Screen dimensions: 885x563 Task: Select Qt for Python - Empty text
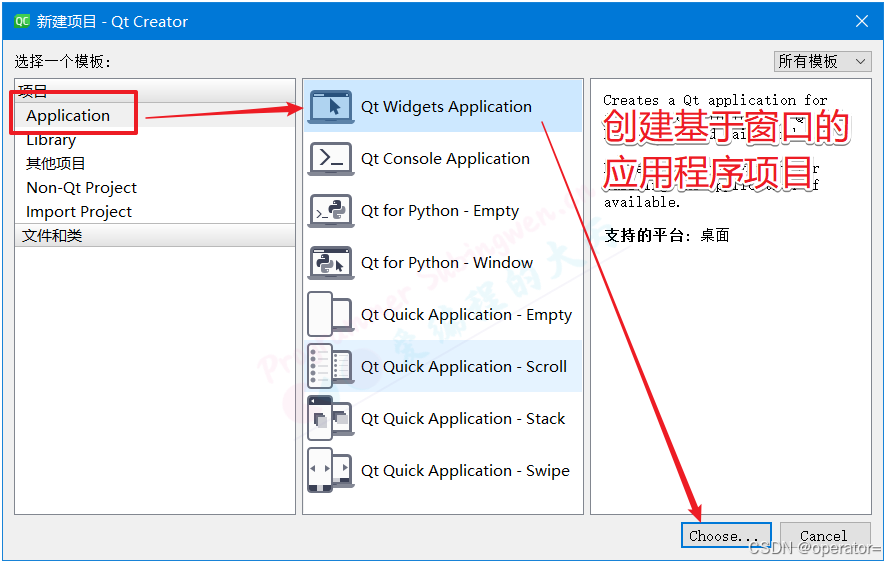point(440,211)
